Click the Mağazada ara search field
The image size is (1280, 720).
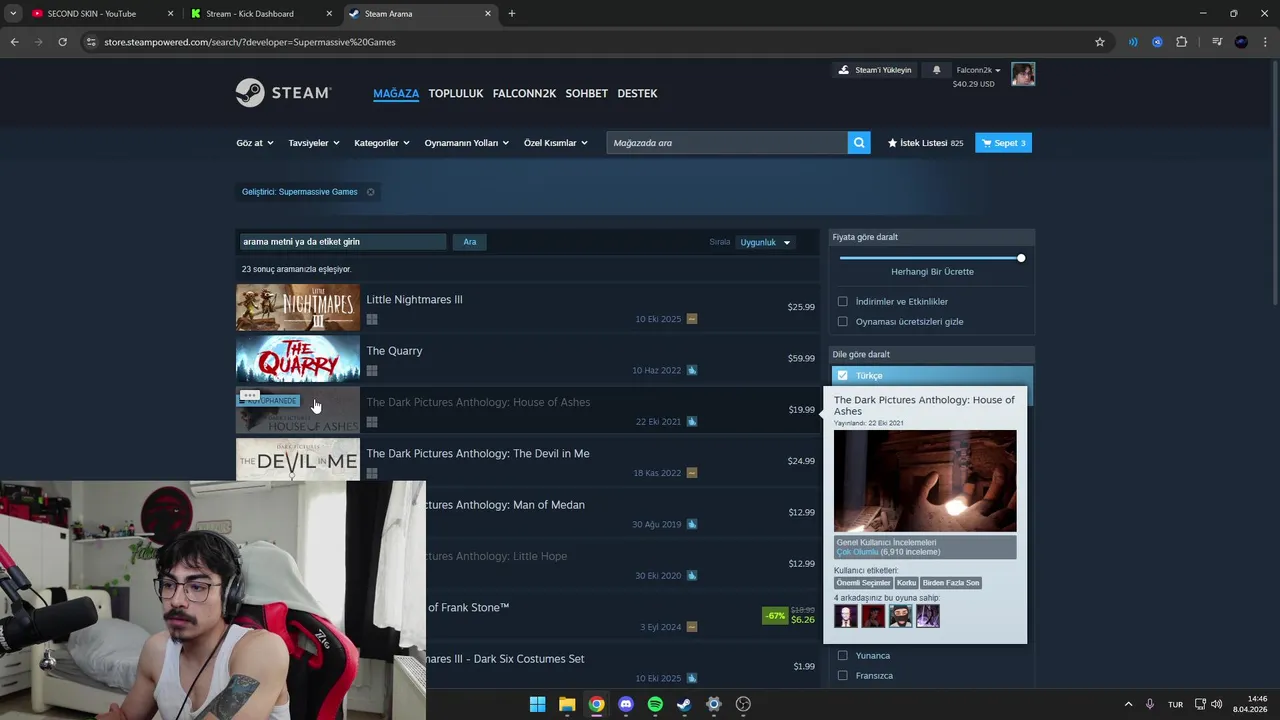(727, 143)
